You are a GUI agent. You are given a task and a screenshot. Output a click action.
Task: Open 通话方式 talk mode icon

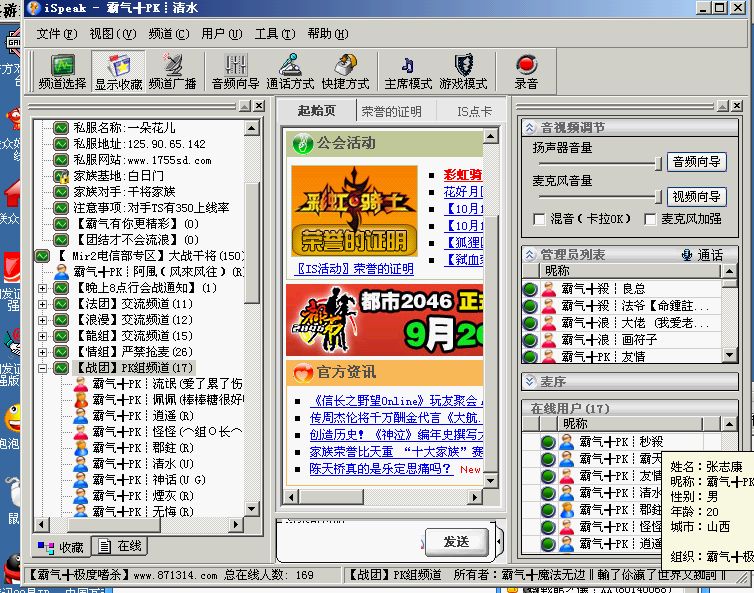click(x=290, y=73)
